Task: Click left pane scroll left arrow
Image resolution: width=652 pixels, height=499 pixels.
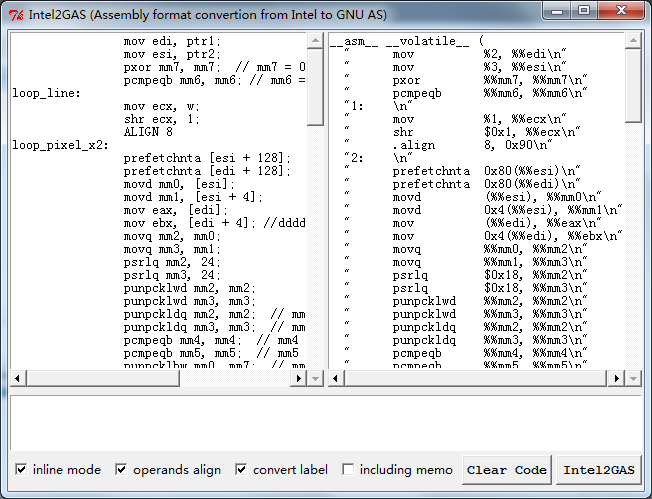Action: [17, 378]
